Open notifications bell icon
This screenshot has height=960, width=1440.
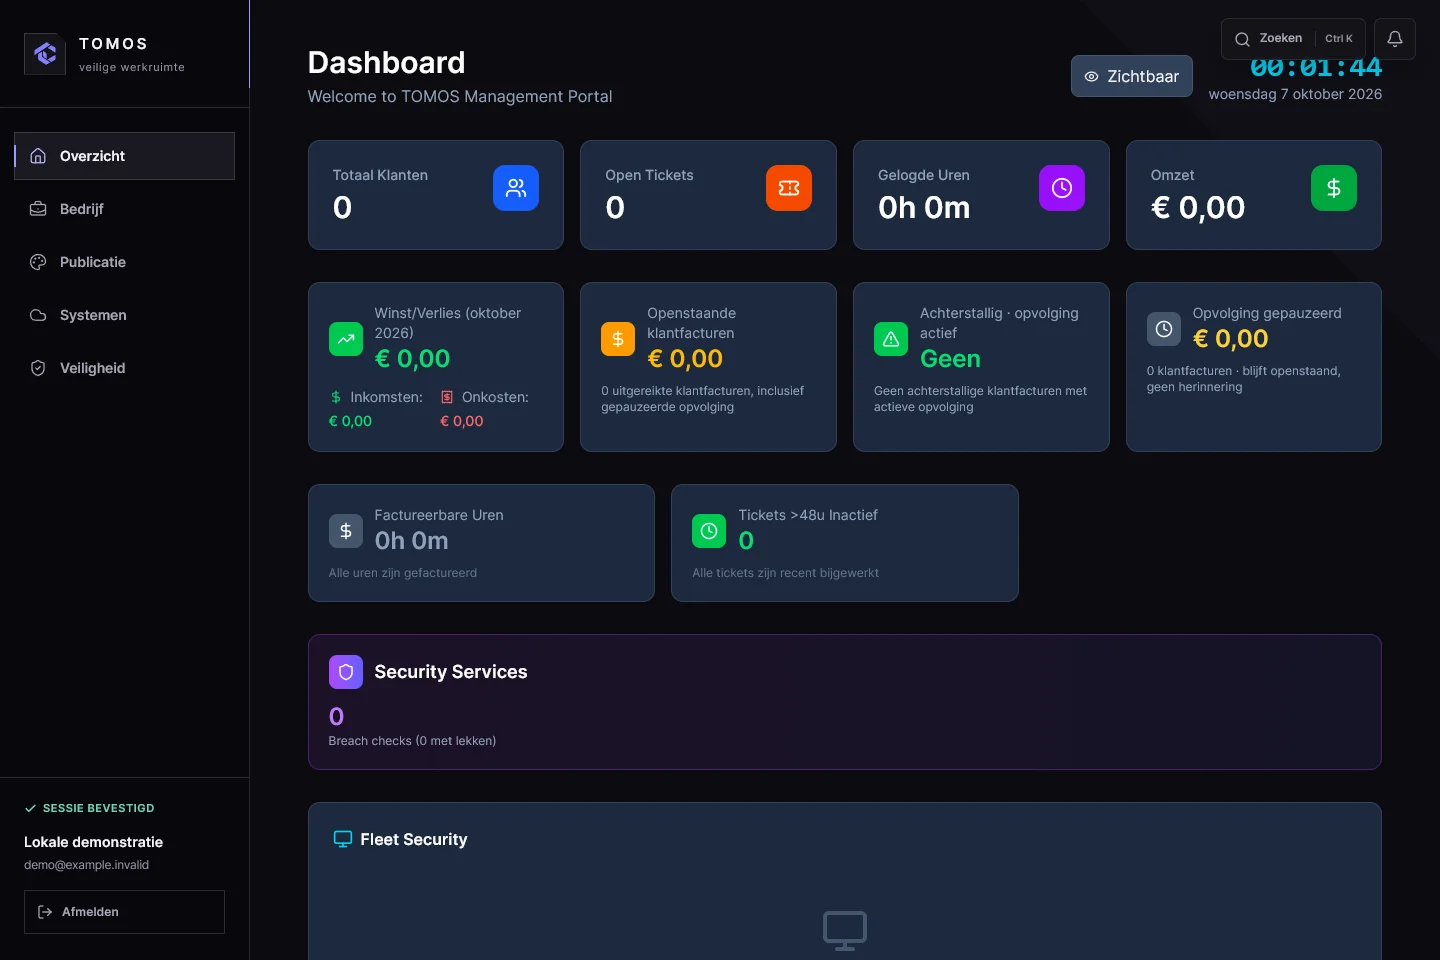tap(1395, 39)
